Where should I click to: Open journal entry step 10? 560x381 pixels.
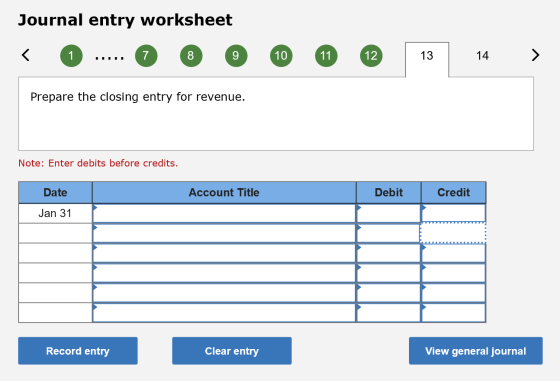point(281,56)
